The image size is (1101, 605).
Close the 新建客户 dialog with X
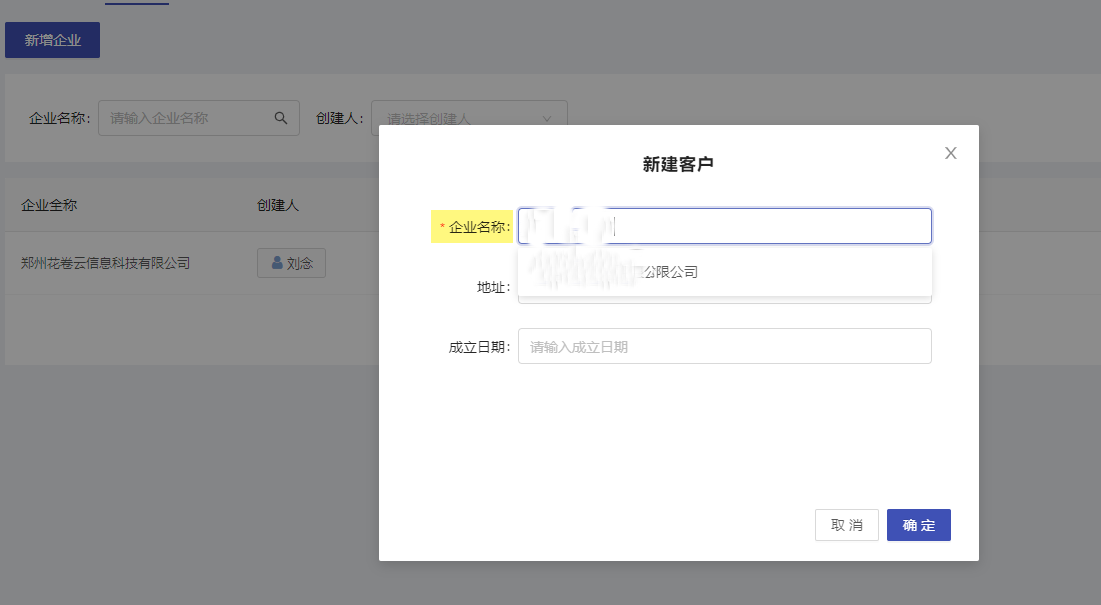tap(951, 153)
